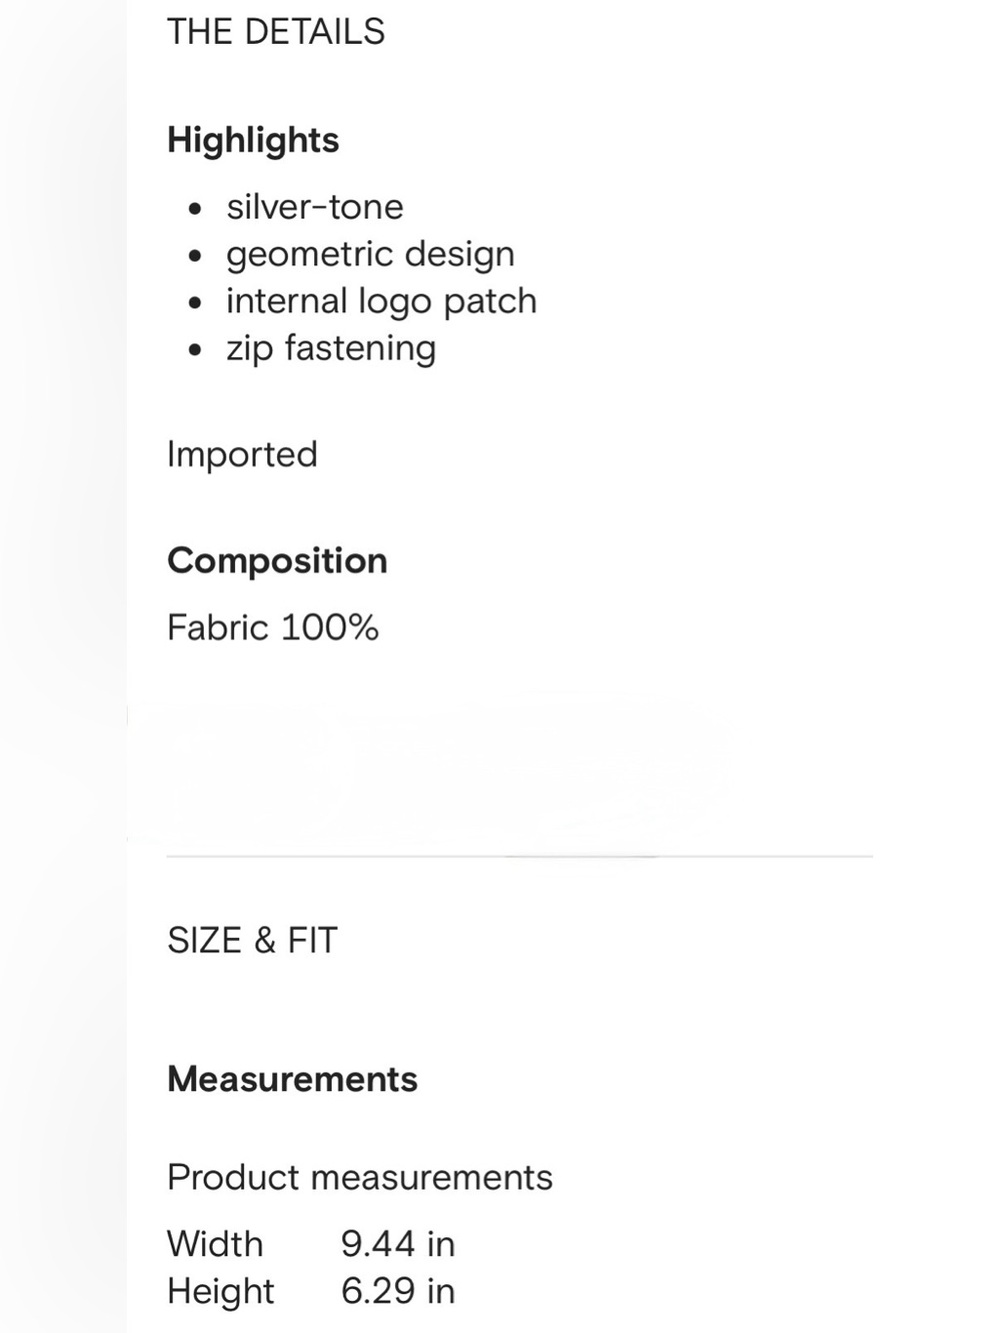Click the Product measurements label
This screenshot has height=1333, width=999.
pyautogui.click(x=360, y=1177)
